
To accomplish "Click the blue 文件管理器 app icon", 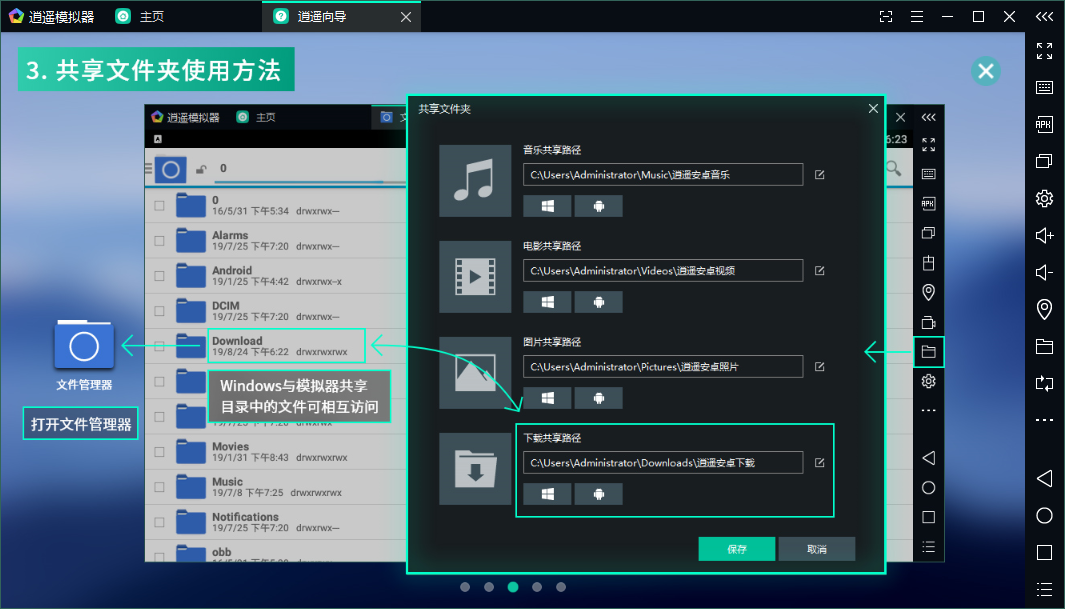I will (84, 346).
